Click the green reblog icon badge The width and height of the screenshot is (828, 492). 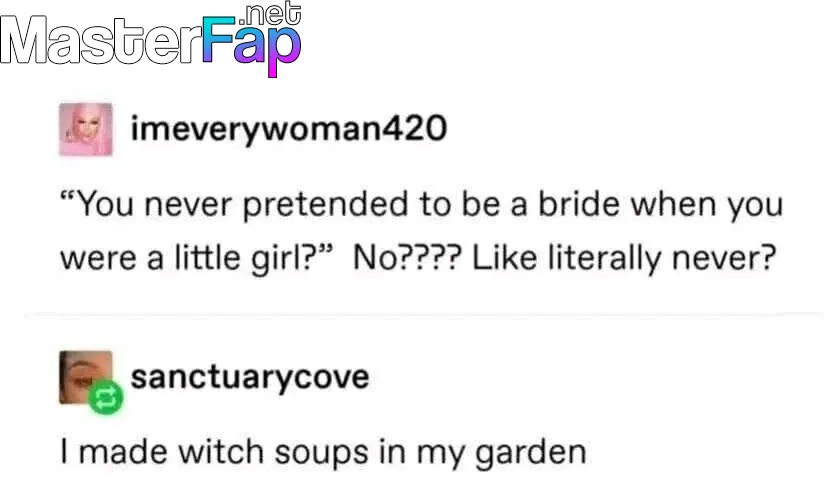106,397
